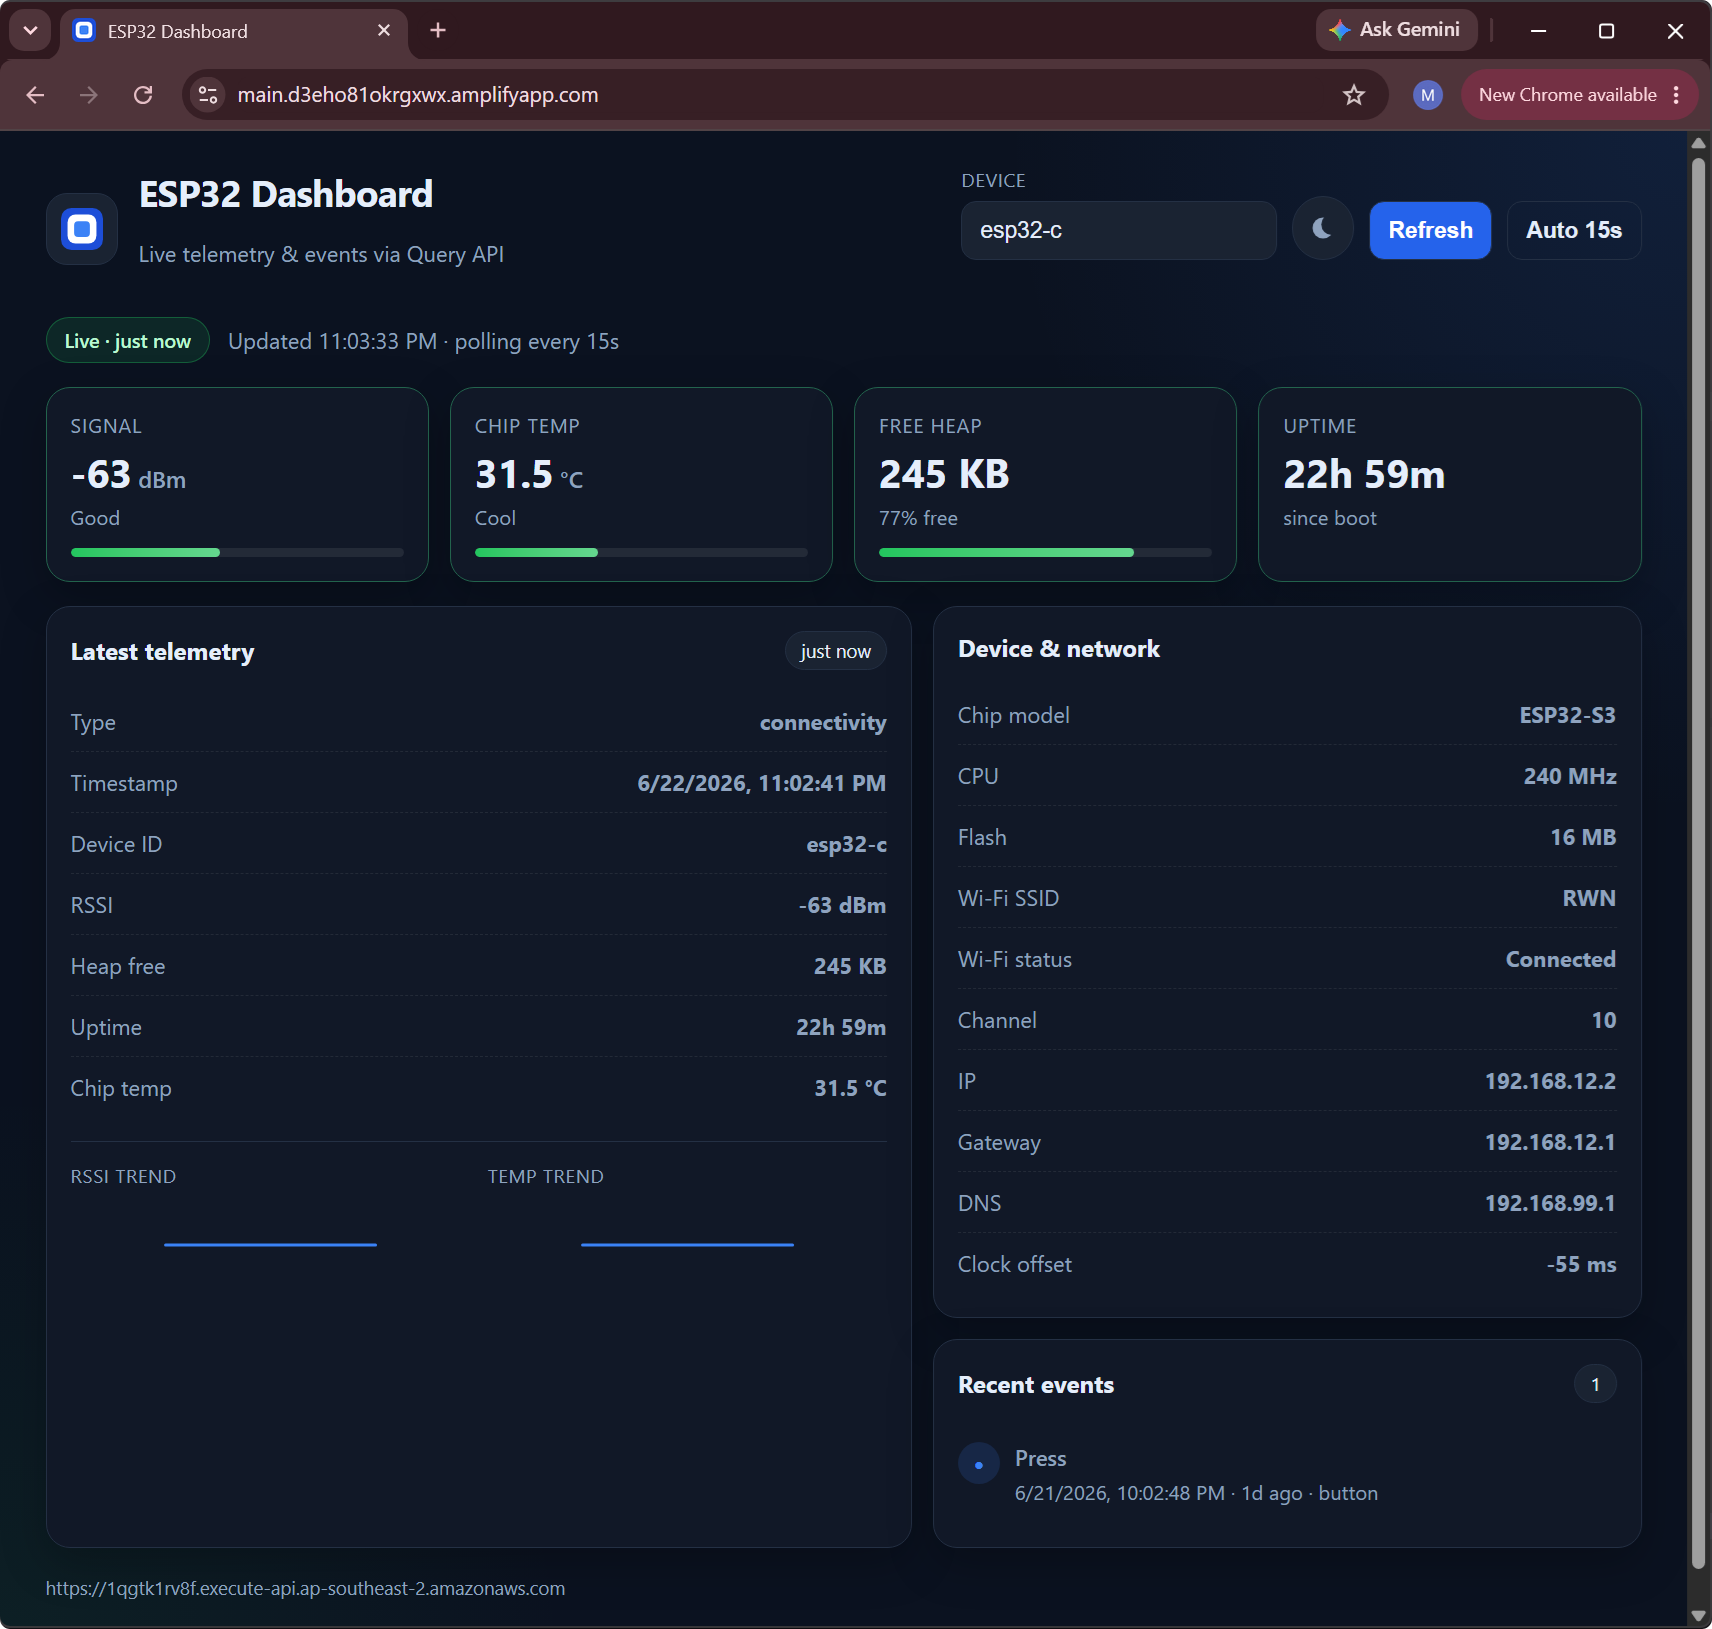Viewport: 1712px width, 1629px height.
Task: Click the Temp Trend sparkline
Action: (x=687, y=1244)
